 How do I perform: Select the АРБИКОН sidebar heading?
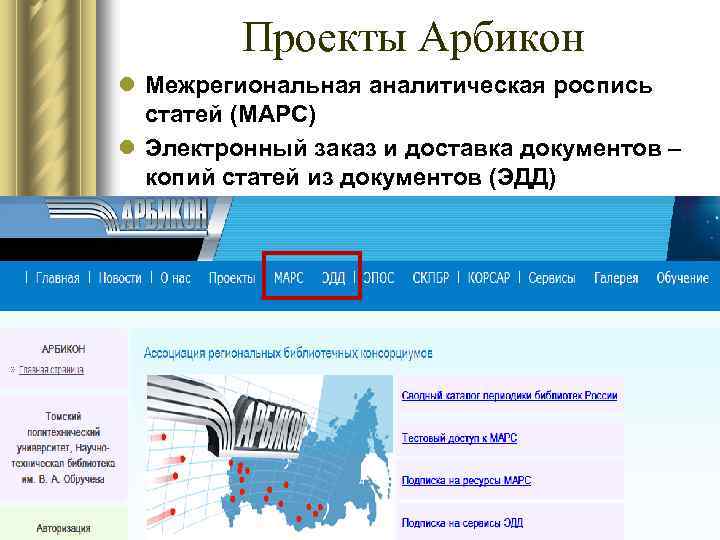63,349
